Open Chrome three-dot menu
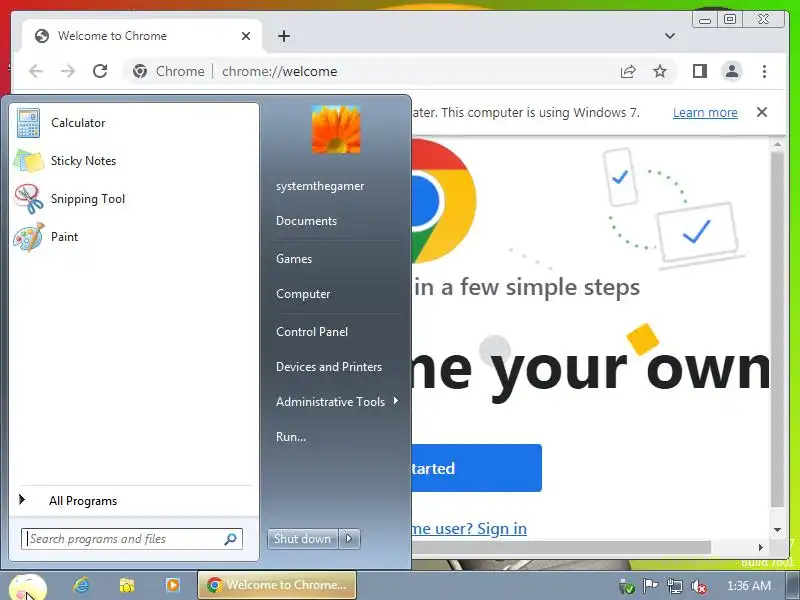The image size is (800, 600). click(x=764, y=71)
